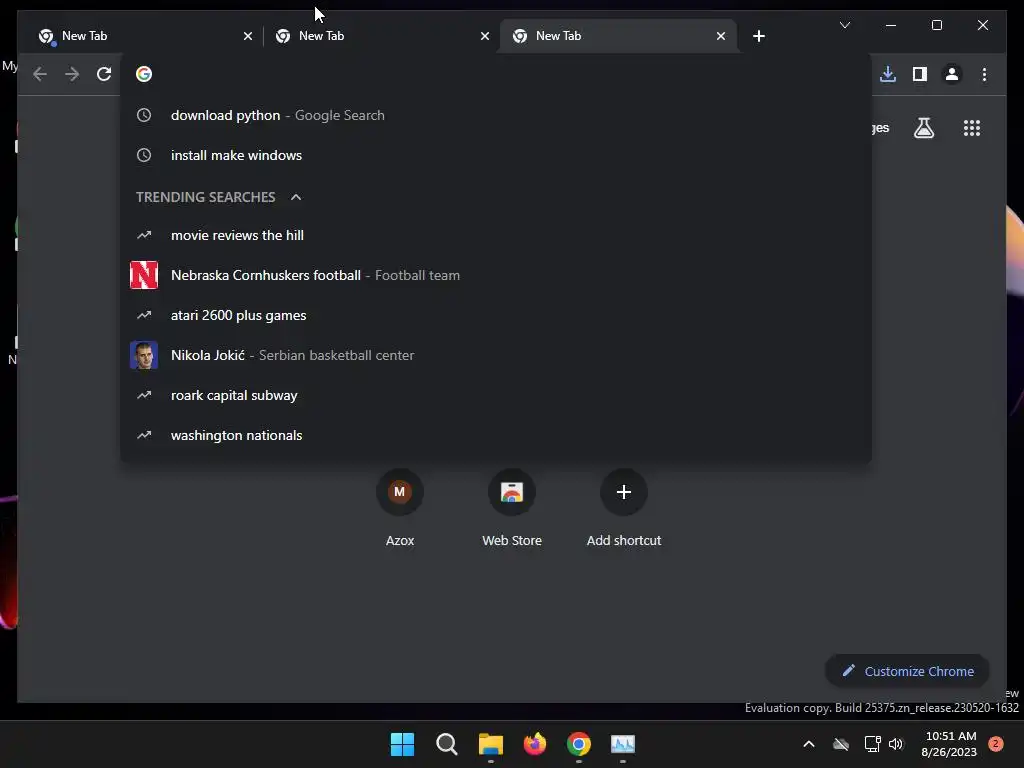
Task: Launch Firefox from the taskbar
Action: [535, 744]
